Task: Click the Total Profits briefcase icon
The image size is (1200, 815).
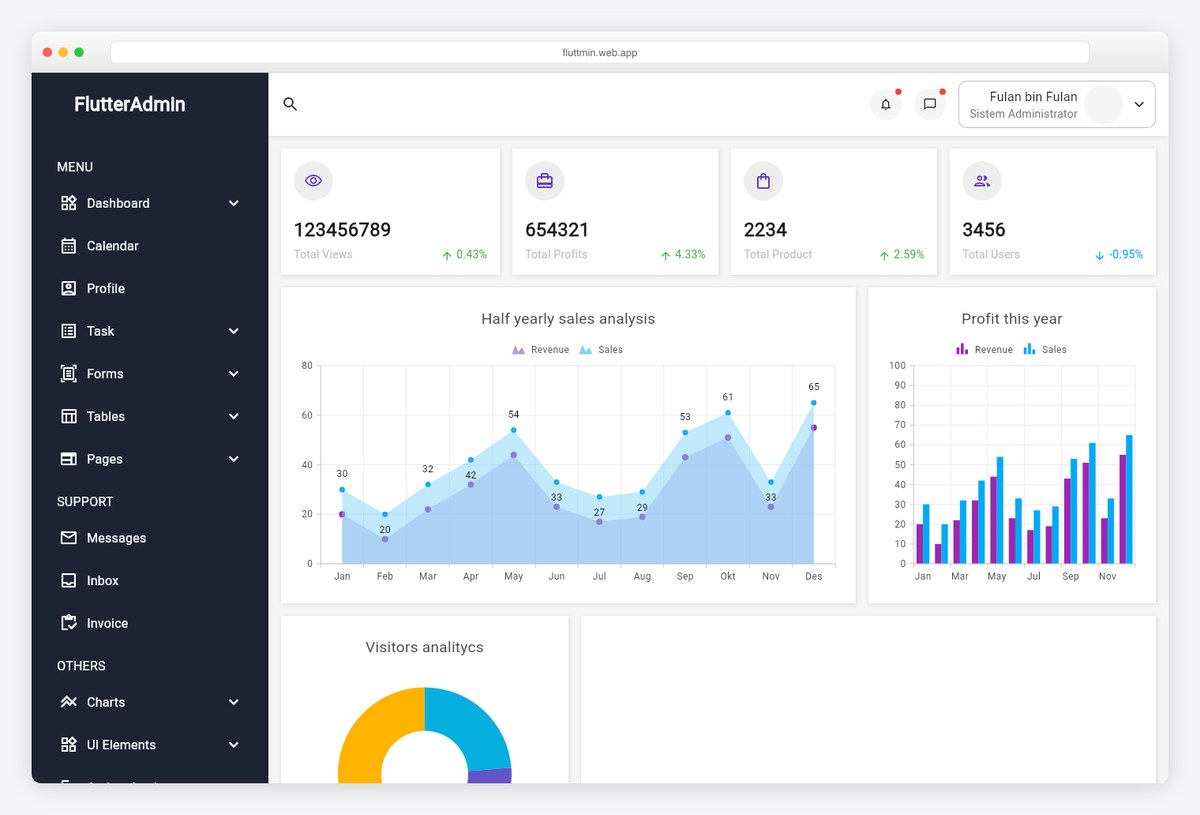Action: [x=544, y=181]
